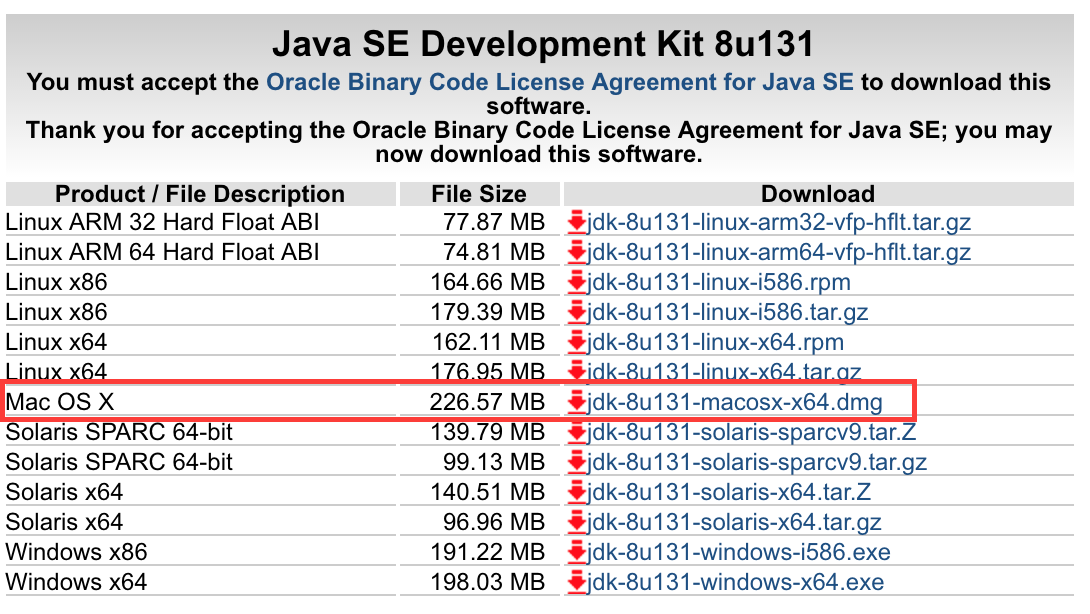The width and height of the screenshot is (1090, 614).
Task: Download jdk-8u131-linux-arm64-vfp-hflt.tar.gz
Action: coord(776,252)
